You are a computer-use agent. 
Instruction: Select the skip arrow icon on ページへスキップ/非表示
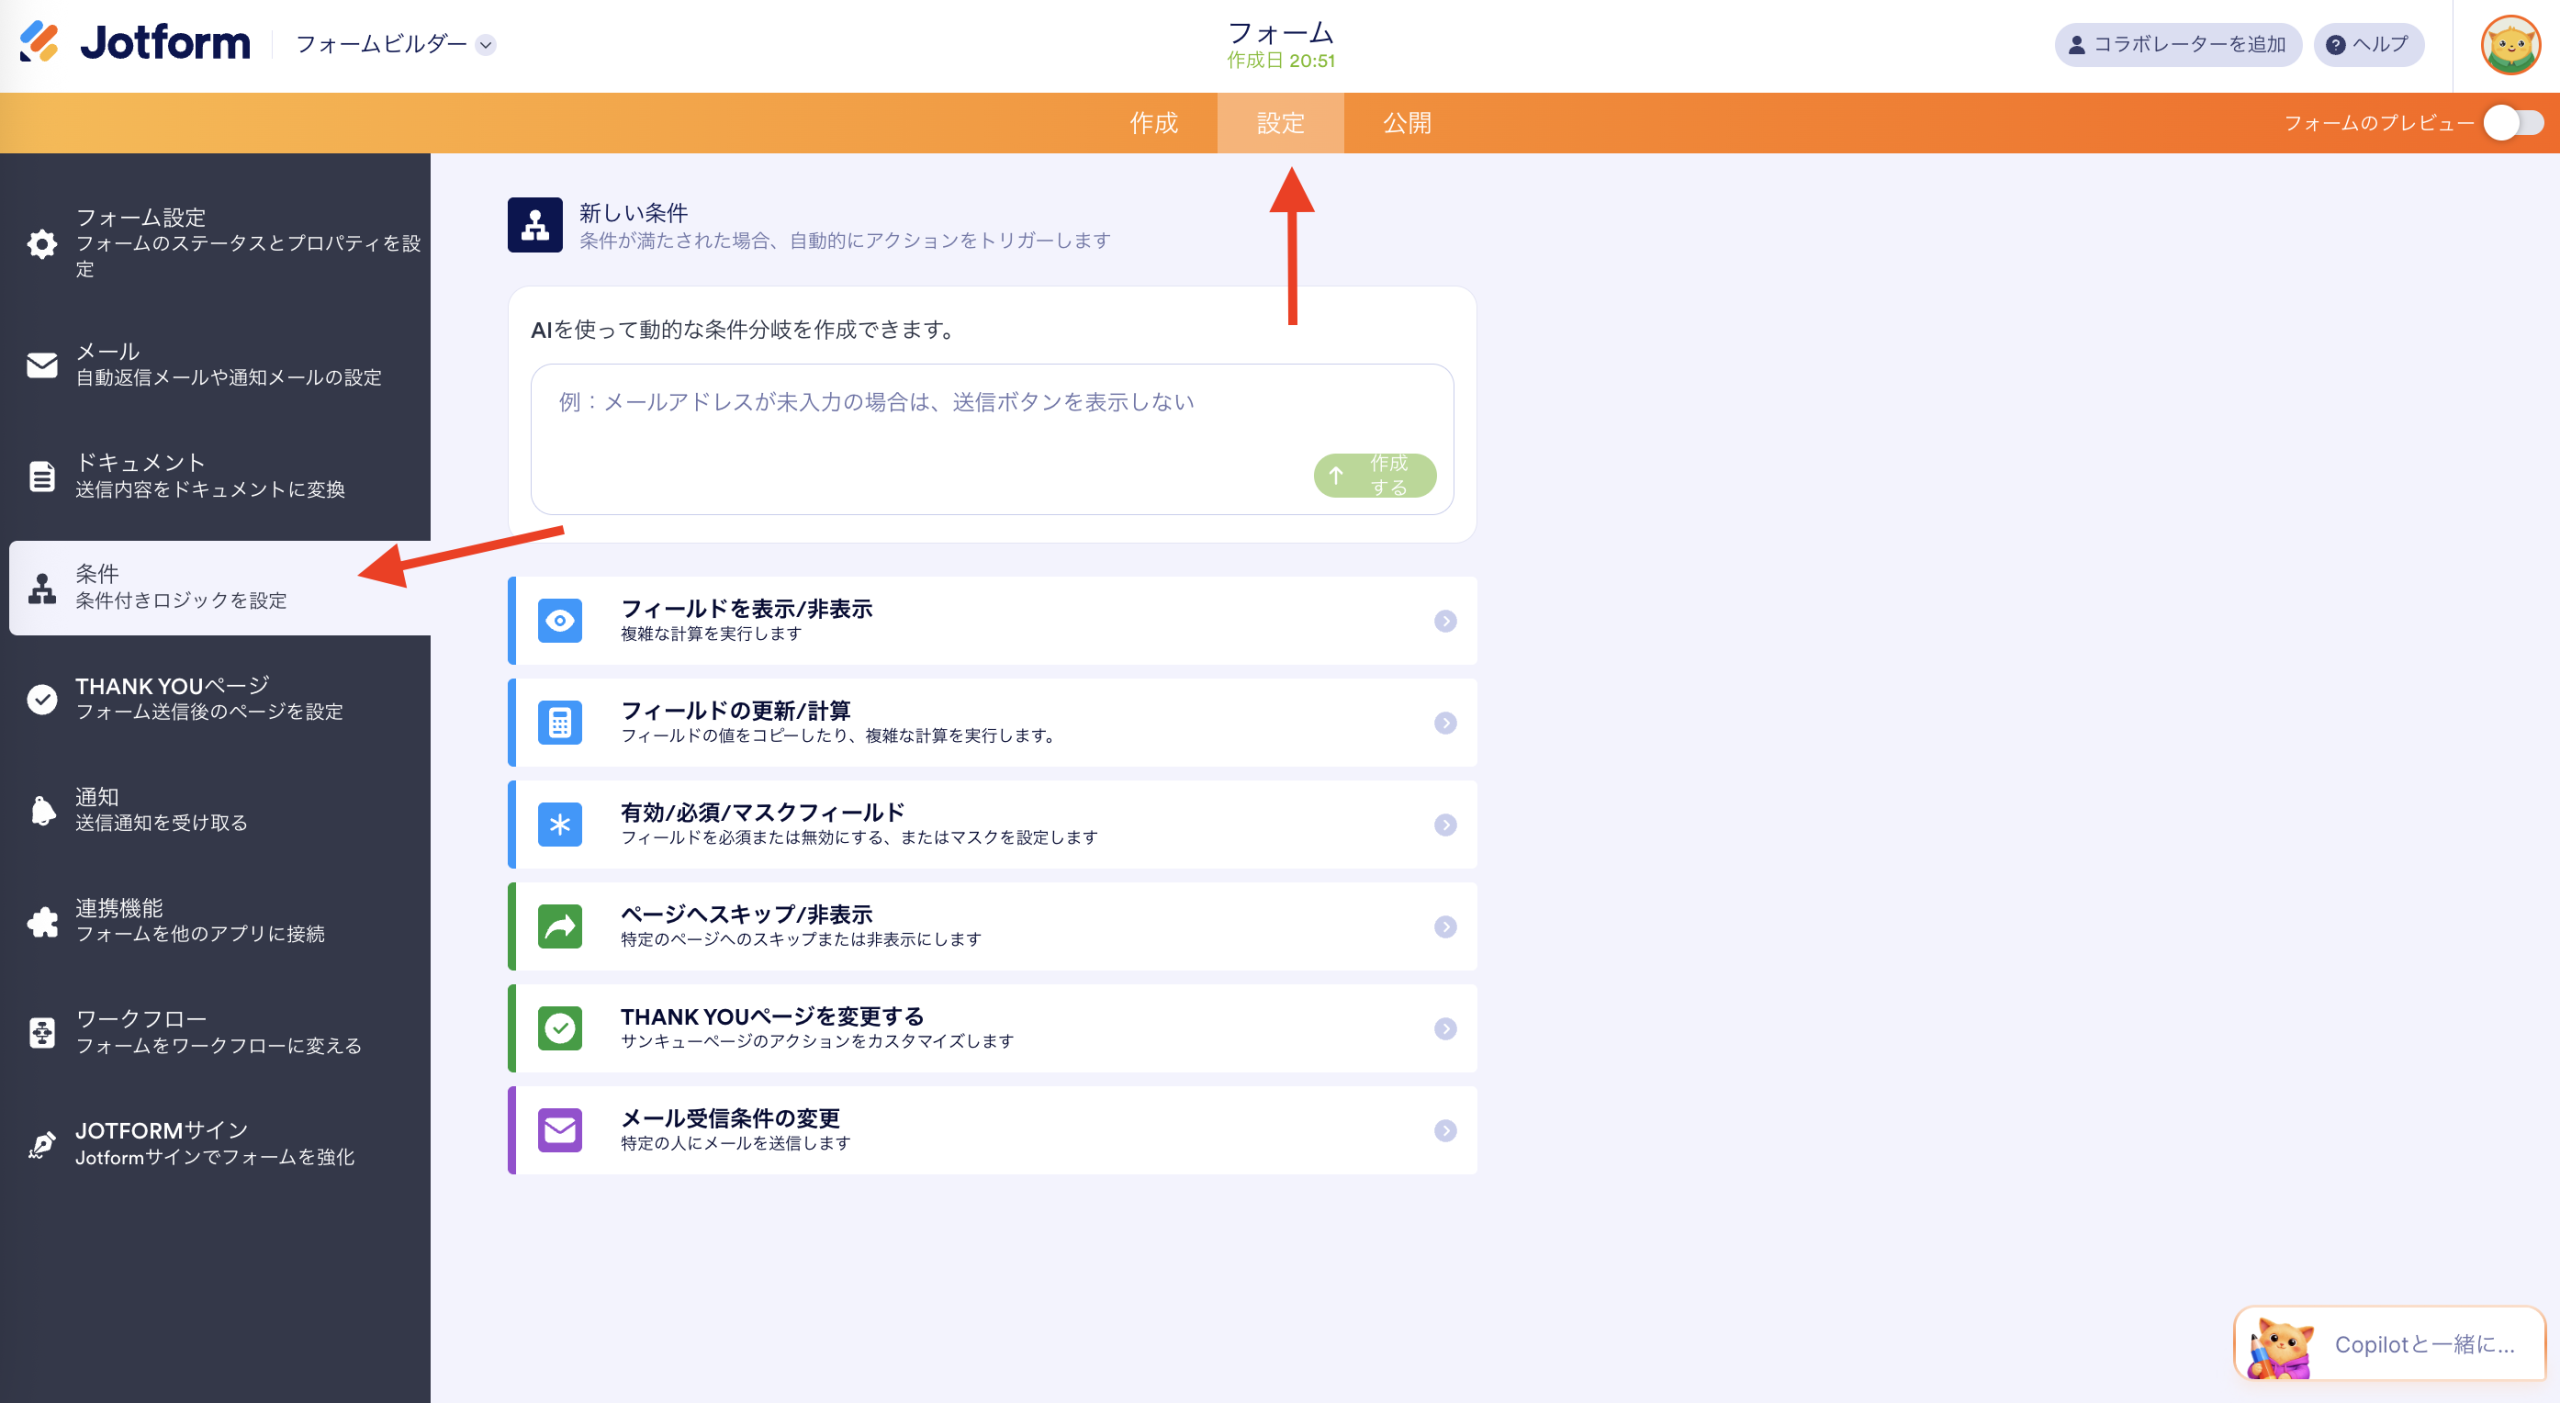click(x=559, y=926)
